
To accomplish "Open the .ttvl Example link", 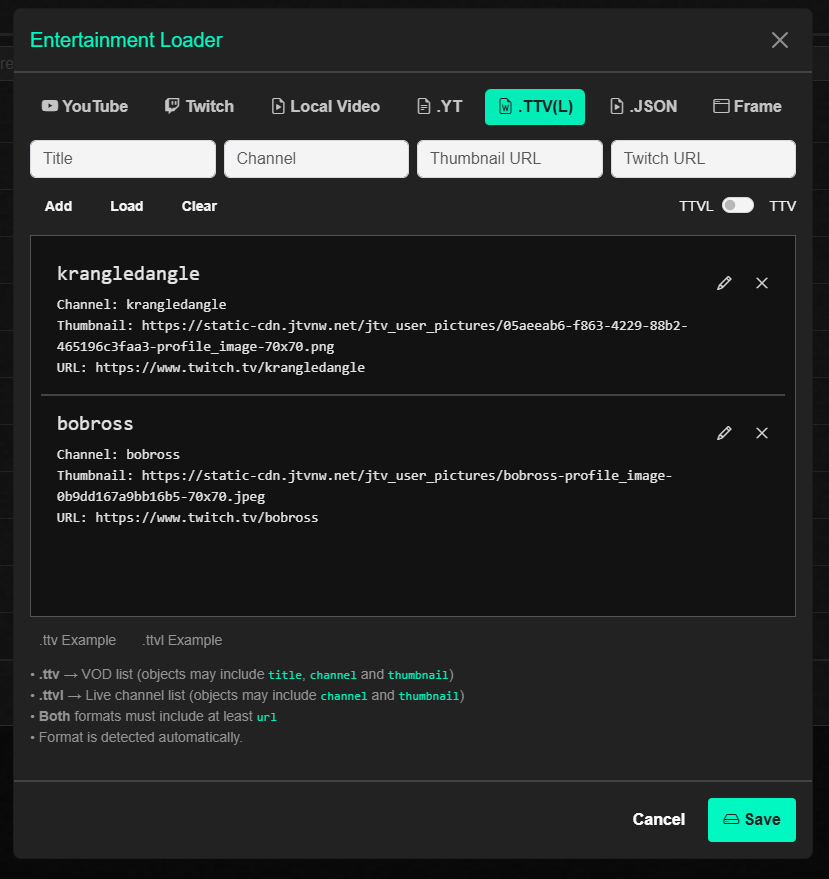I will 182,640.
